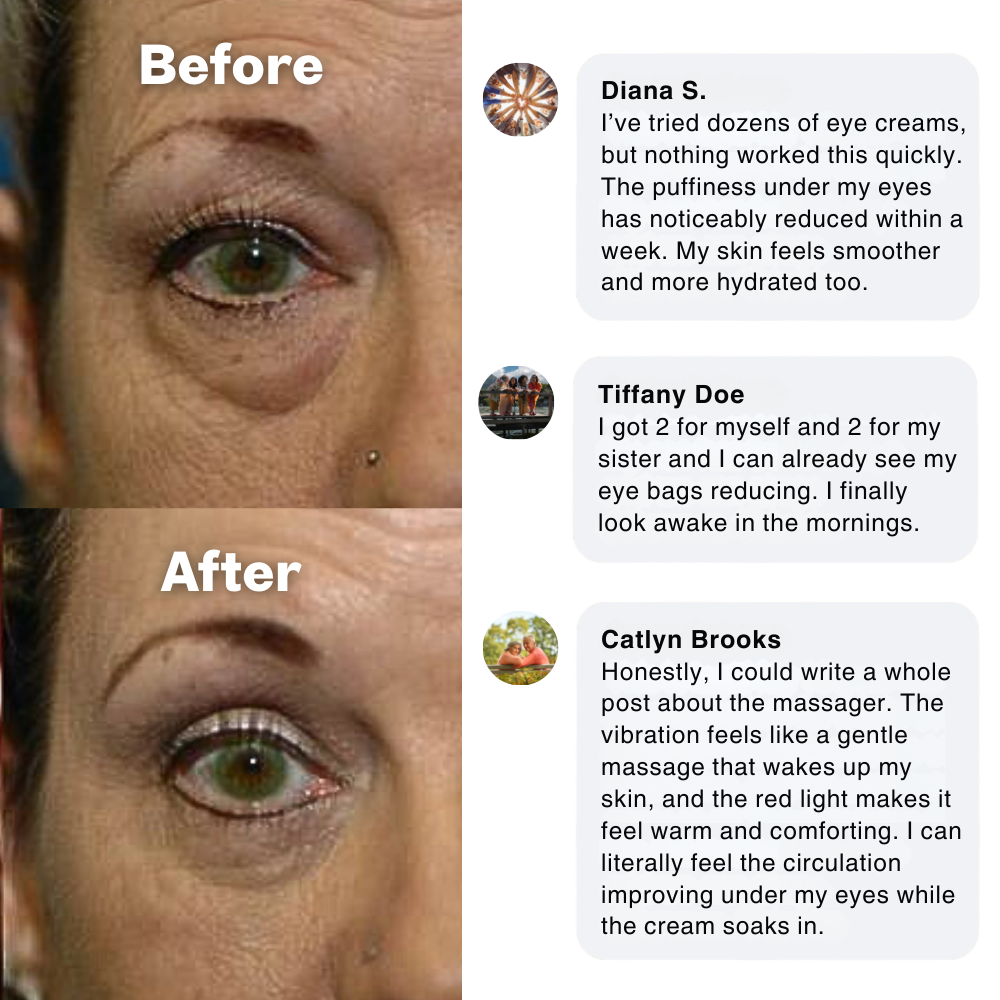Click the After label text
Image resolution: width=1000 pixels, height=1000 pixels.
click(231, 572)
